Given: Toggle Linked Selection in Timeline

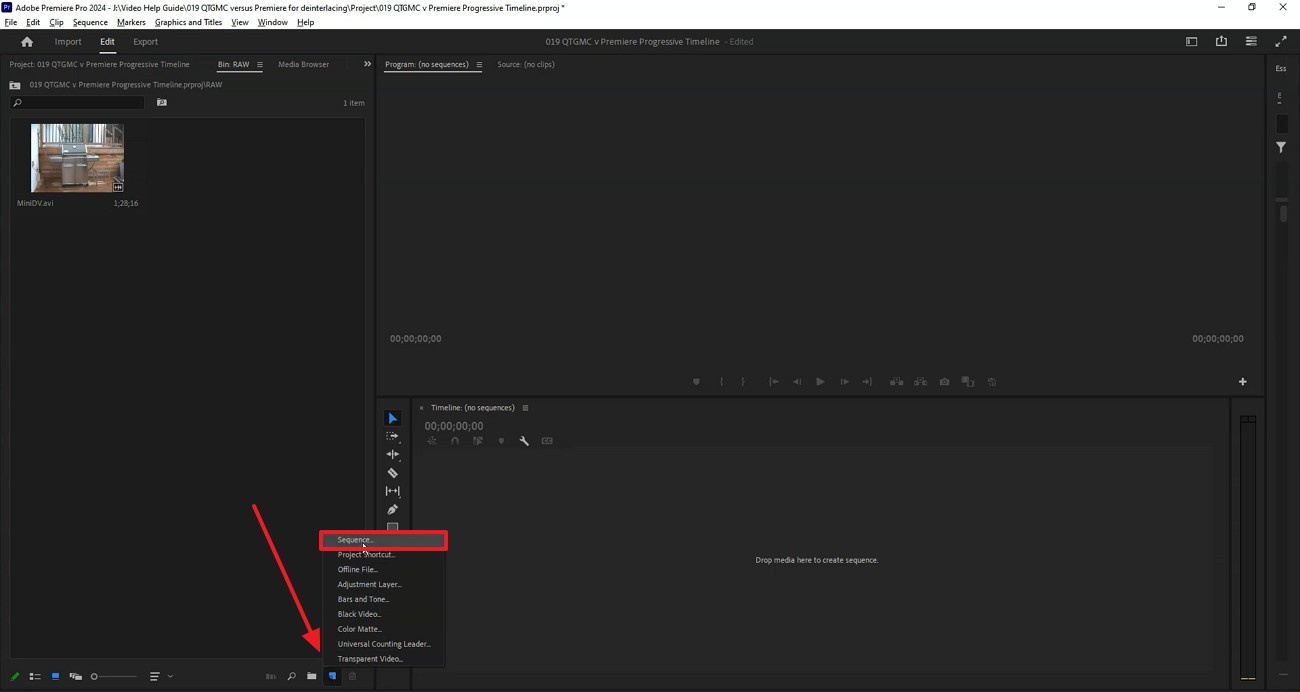Looking at the screenshot, I should [x=478, y=441].
